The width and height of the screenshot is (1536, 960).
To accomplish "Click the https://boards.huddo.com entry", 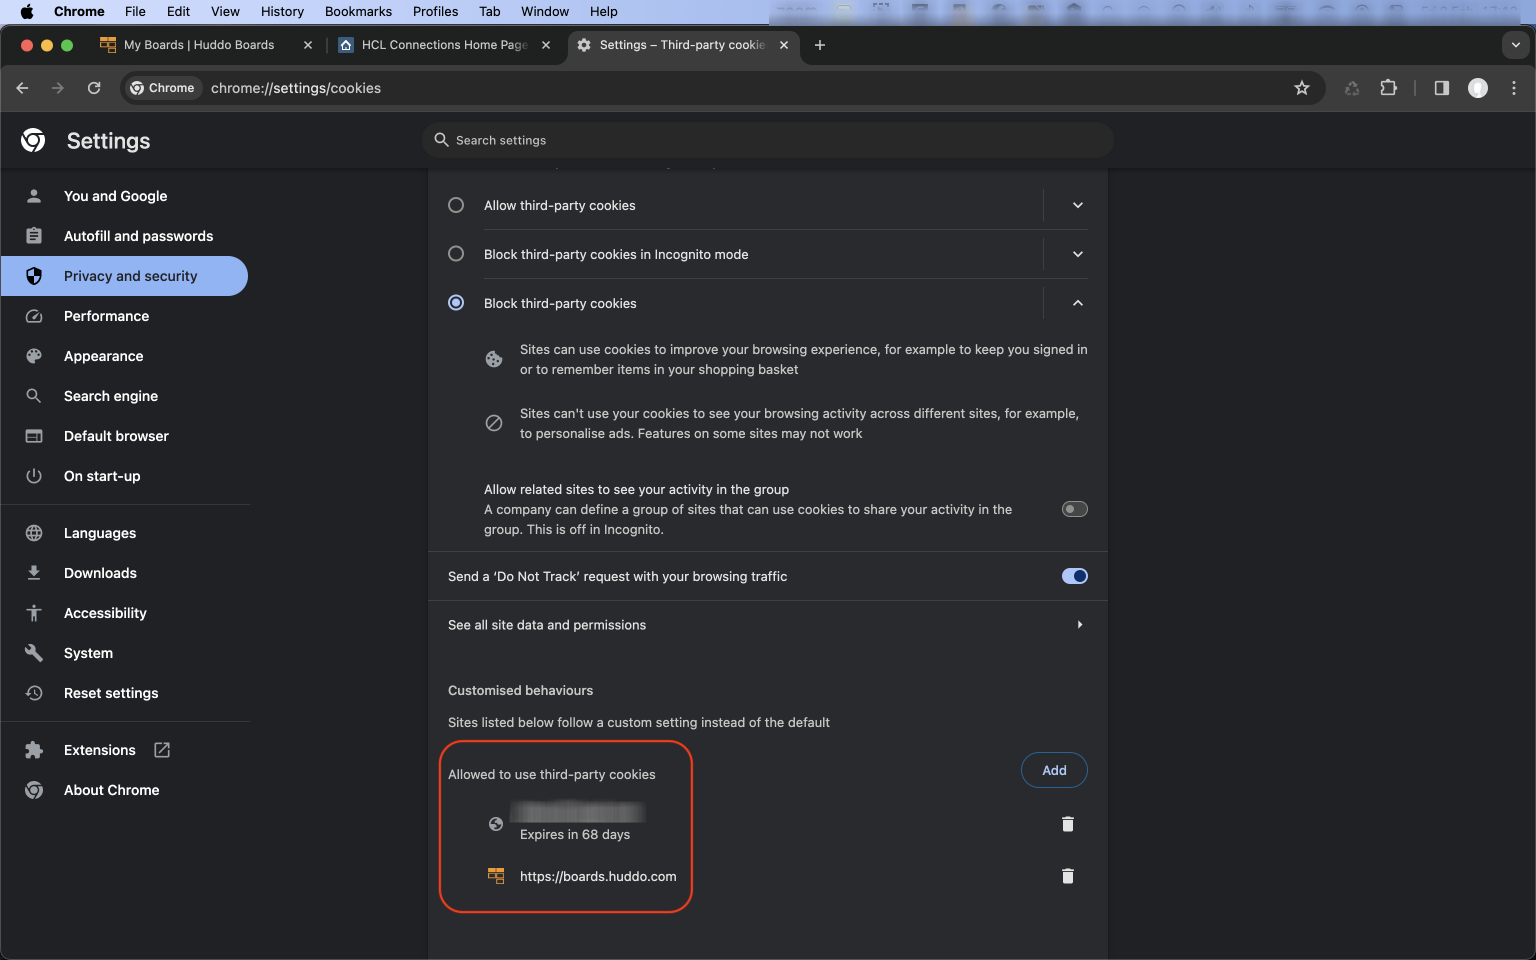I will click(x=598, y=876).
